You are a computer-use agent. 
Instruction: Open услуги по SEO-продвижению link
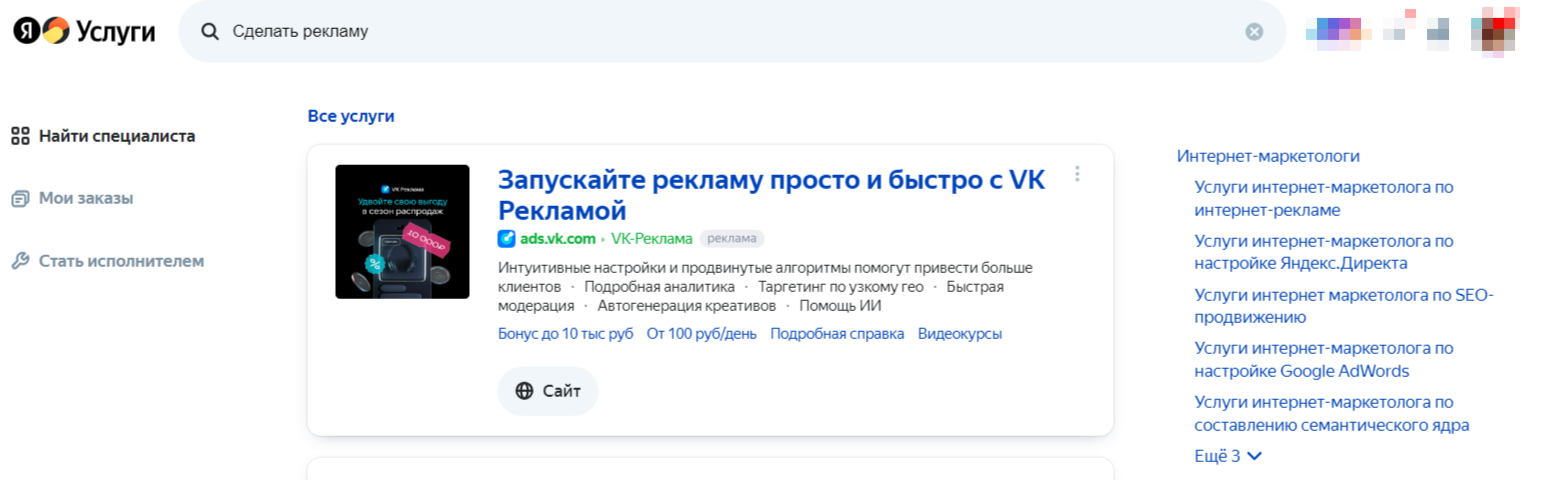pyautogui.click(x=1343, y=306)
